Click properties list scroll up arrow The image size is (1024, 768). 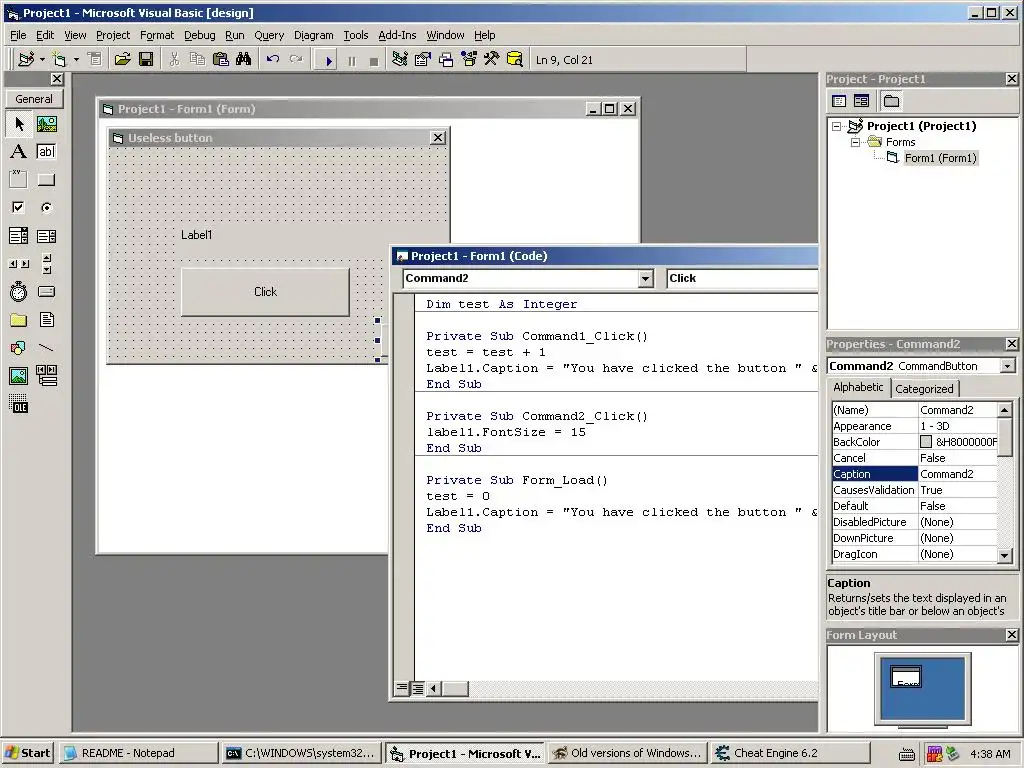click(1004, 410)
